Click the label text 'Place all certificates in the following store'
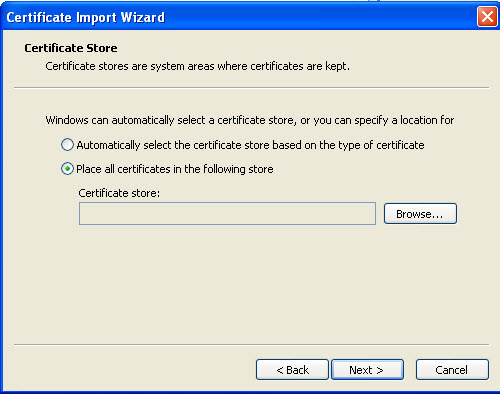500x394 pixels. [x=175, y=169]
